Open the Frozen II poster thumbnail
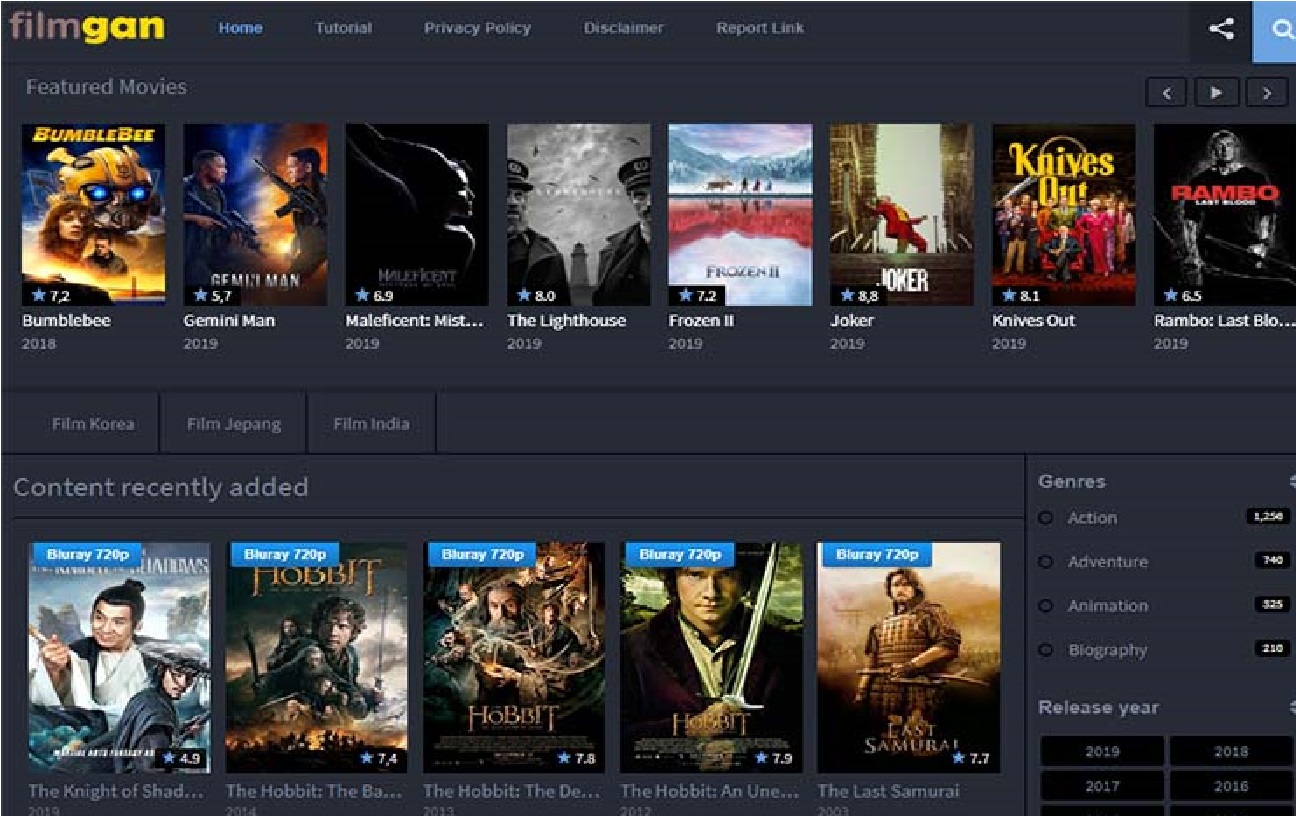 [740, 213]
